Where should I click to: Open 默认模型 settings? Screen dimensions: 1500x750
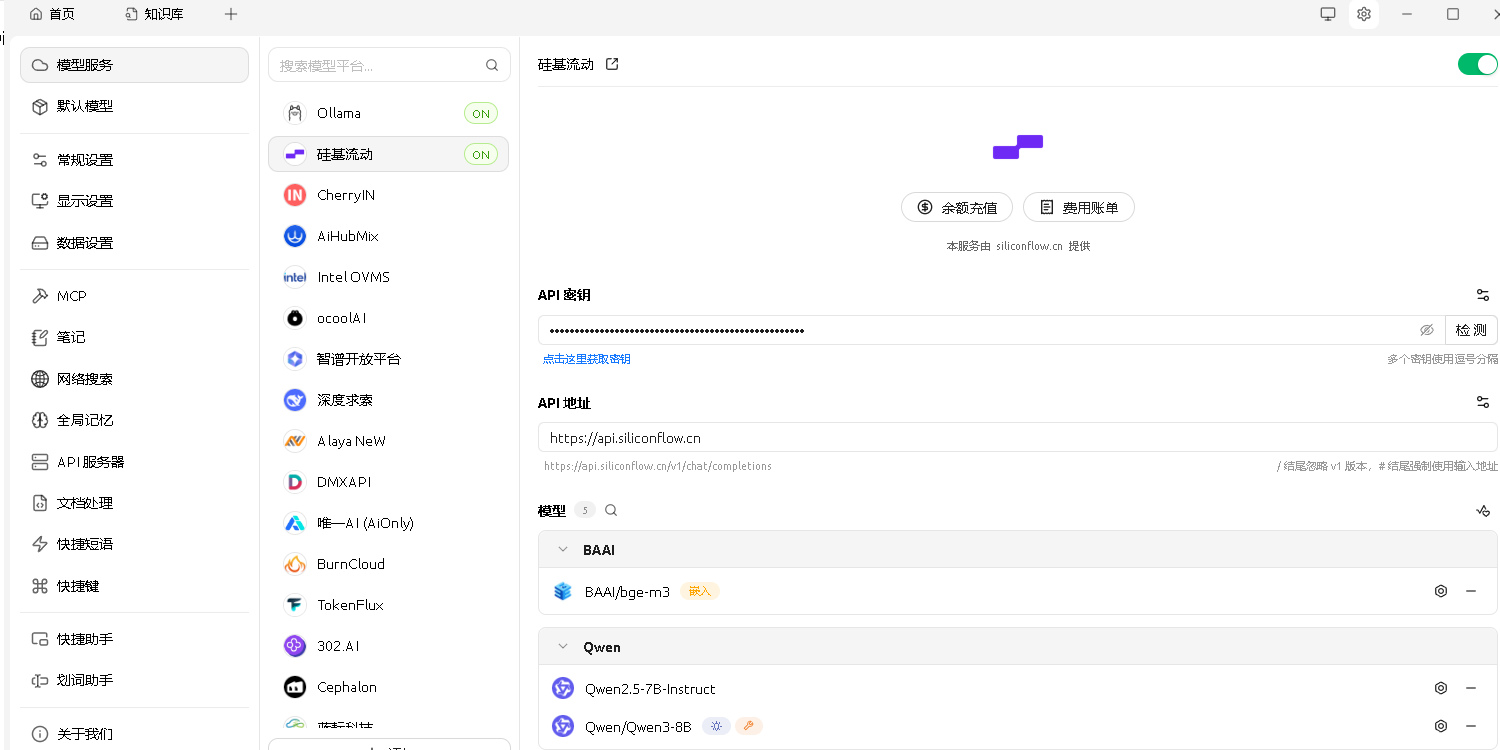point(134,106)
